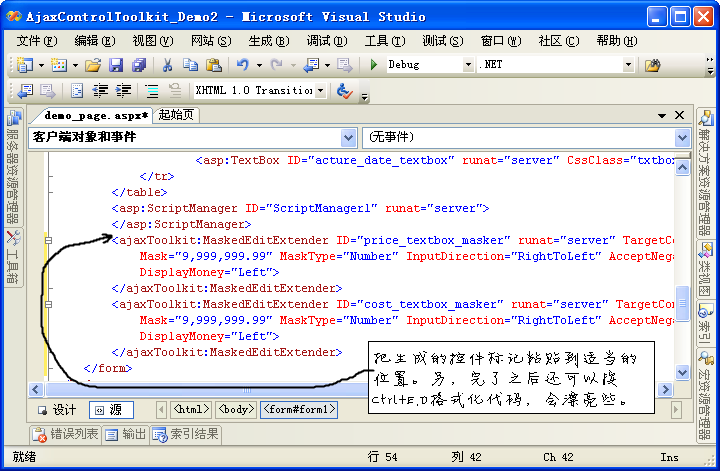
Task: Click the horizontal scrollbar right arrow
Action: point(665,389)
